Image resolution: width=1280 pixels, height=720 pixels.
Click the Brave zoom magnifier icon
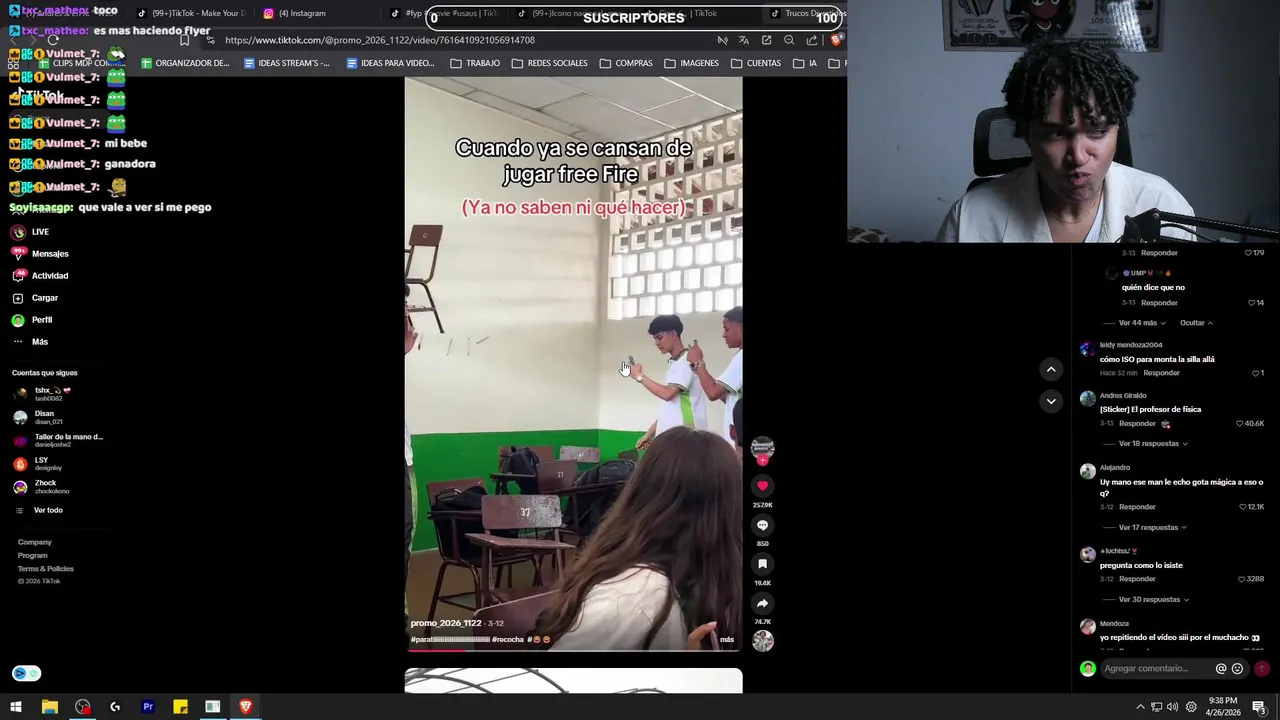789,40
